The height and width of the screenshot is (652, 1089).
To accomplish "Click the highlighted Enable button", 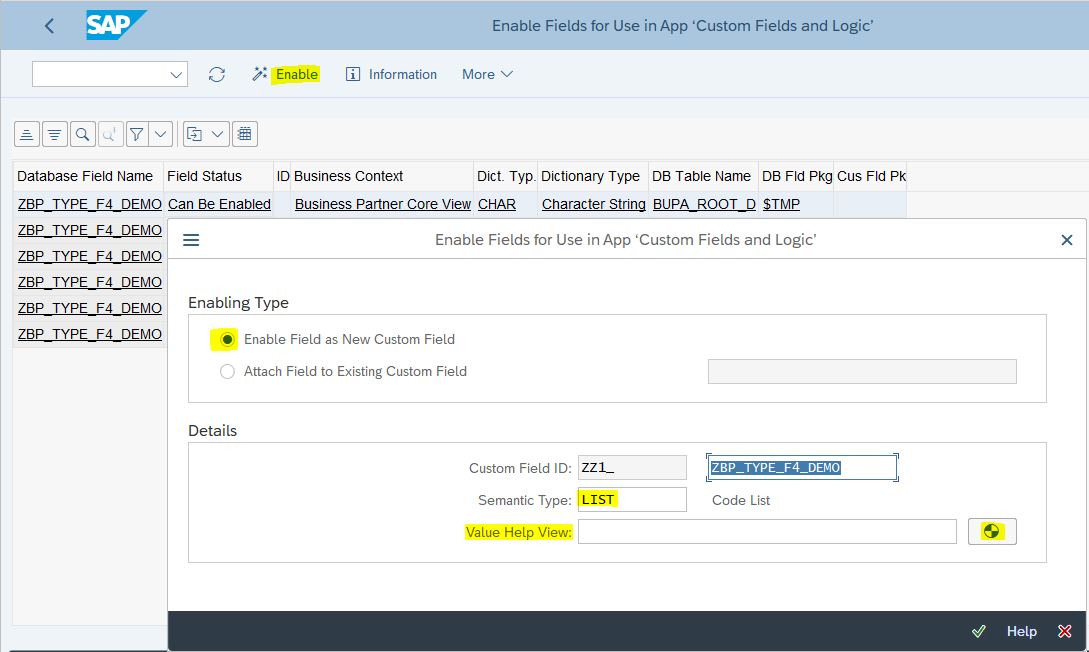I will pyautogui.click(x=295, y=73).
